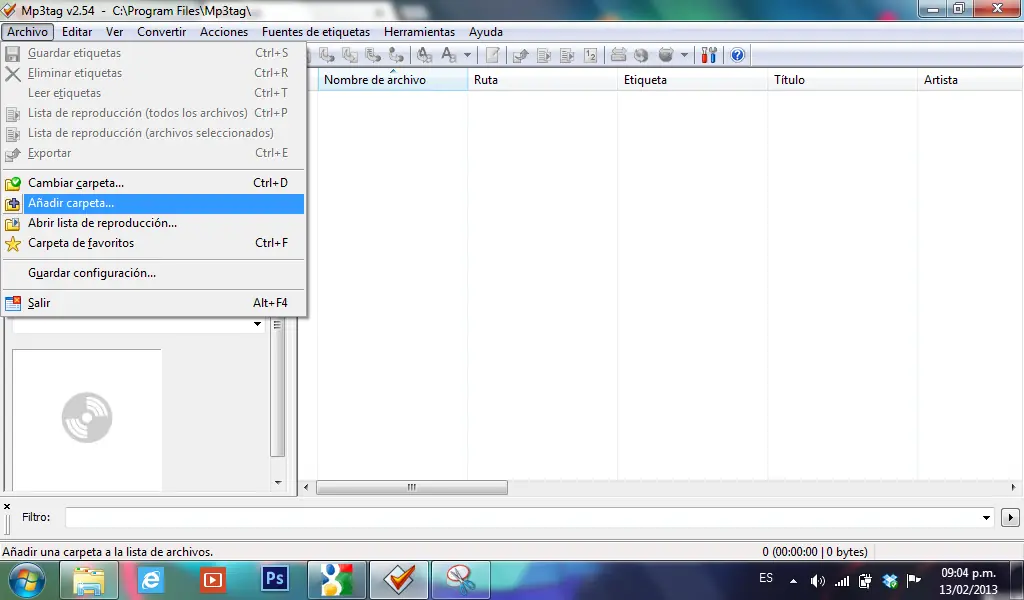Click the Text file - Tag converter toolbar icon
This screenshot has width=1024, height=600.
pyautogui.click(x=373, y=55)
